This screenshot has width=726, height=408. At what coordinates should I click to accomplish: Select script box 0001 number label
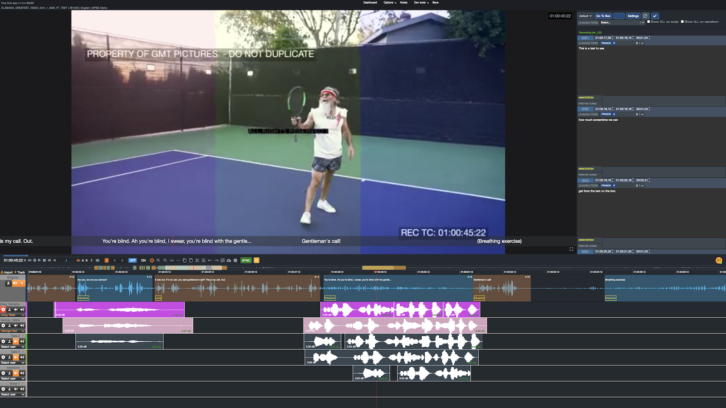tap(585, 38)
